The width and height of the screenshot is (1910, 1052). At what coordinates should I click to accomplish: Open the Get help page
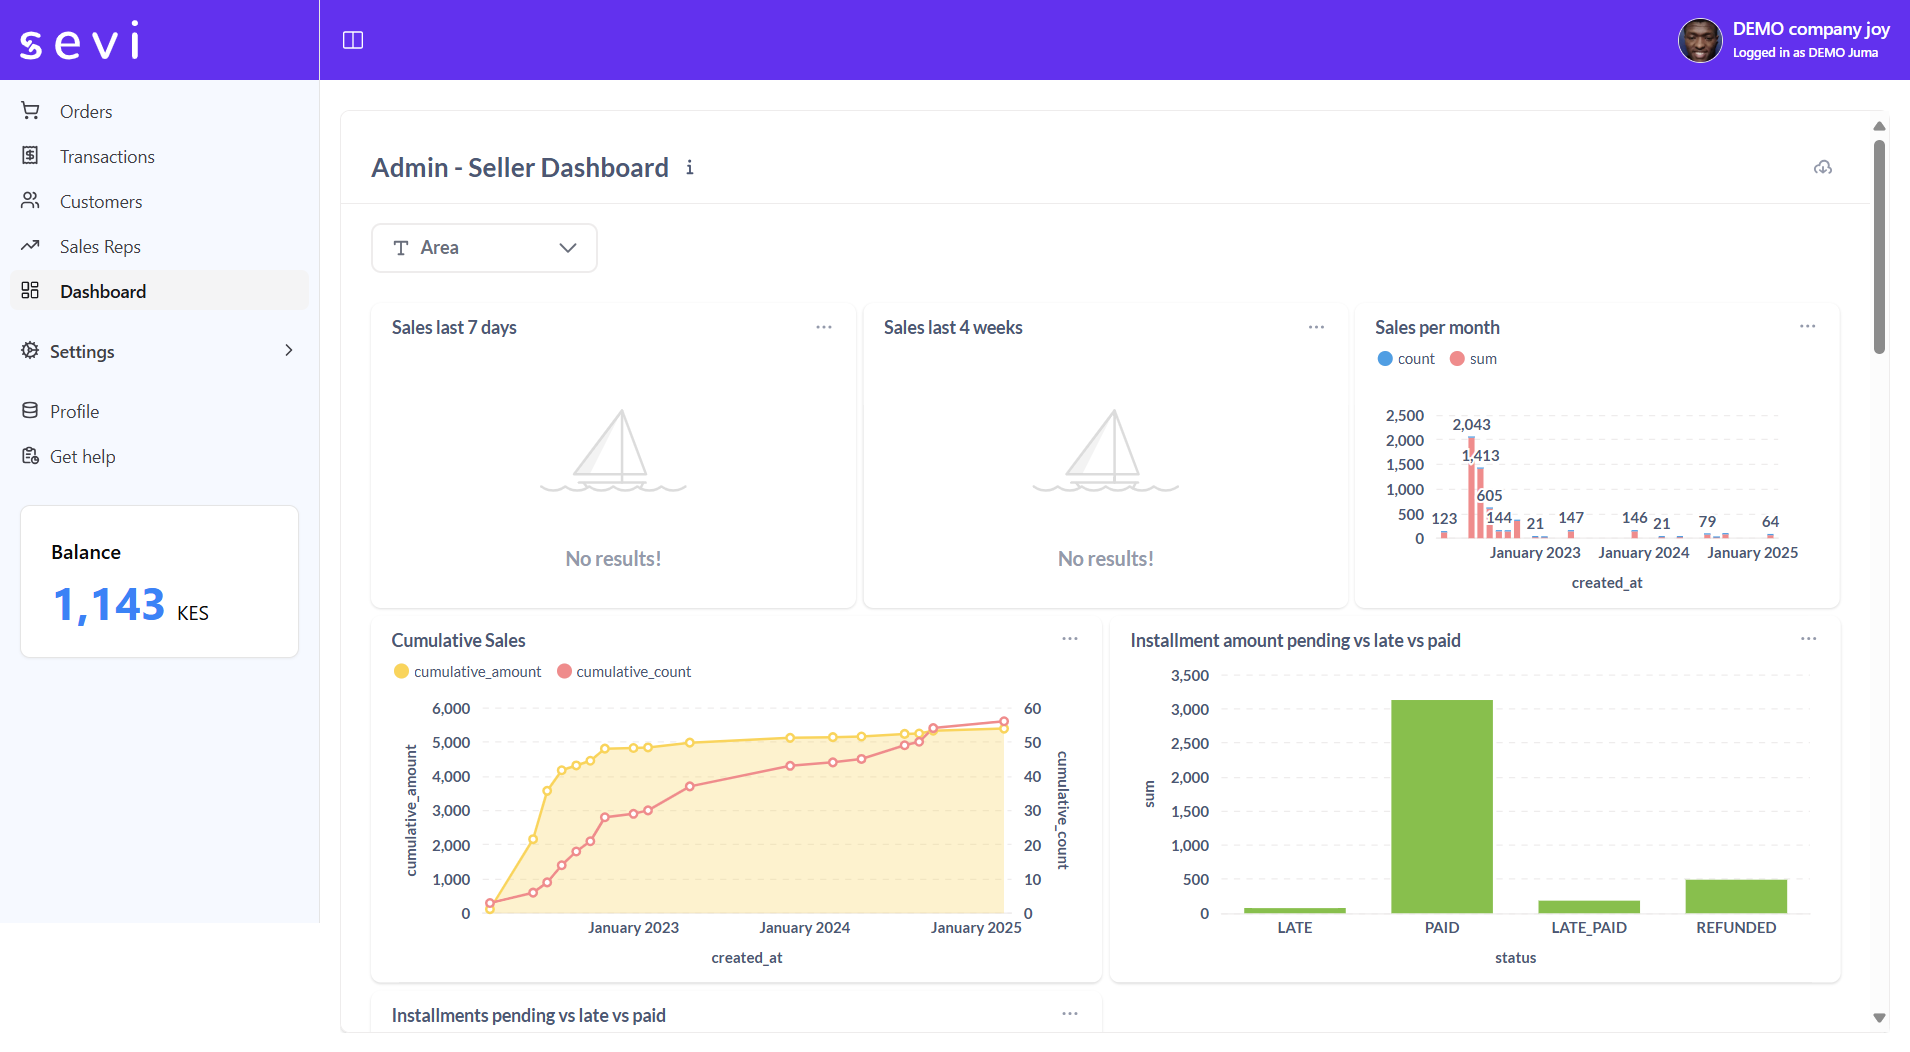[30, 456]
